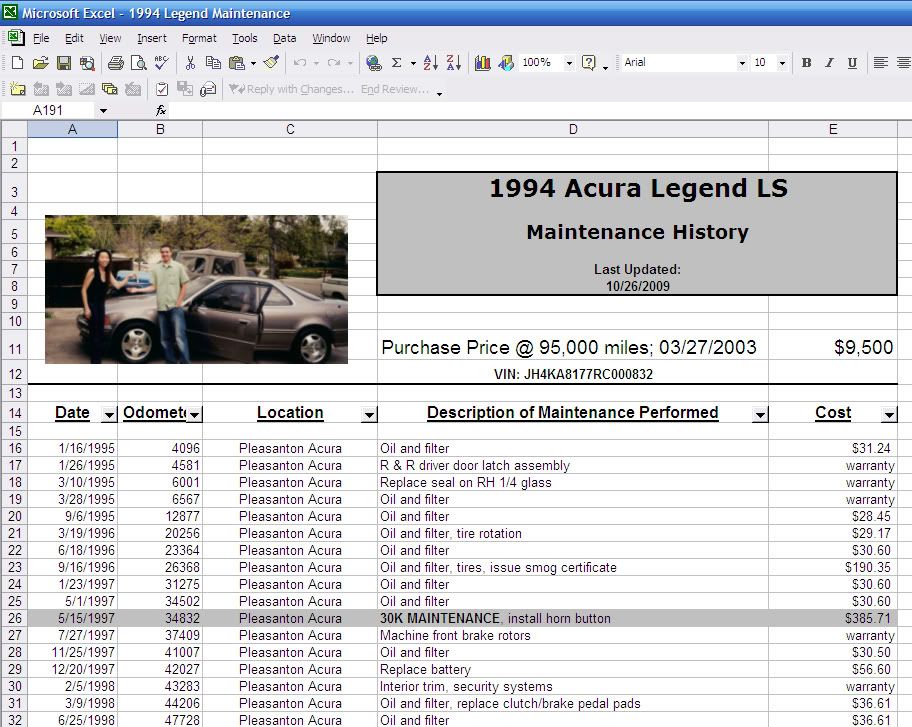The height and width of the screenshot is (727, 912).
Task: Open the Window menu
Action: [x=331, y=38]
